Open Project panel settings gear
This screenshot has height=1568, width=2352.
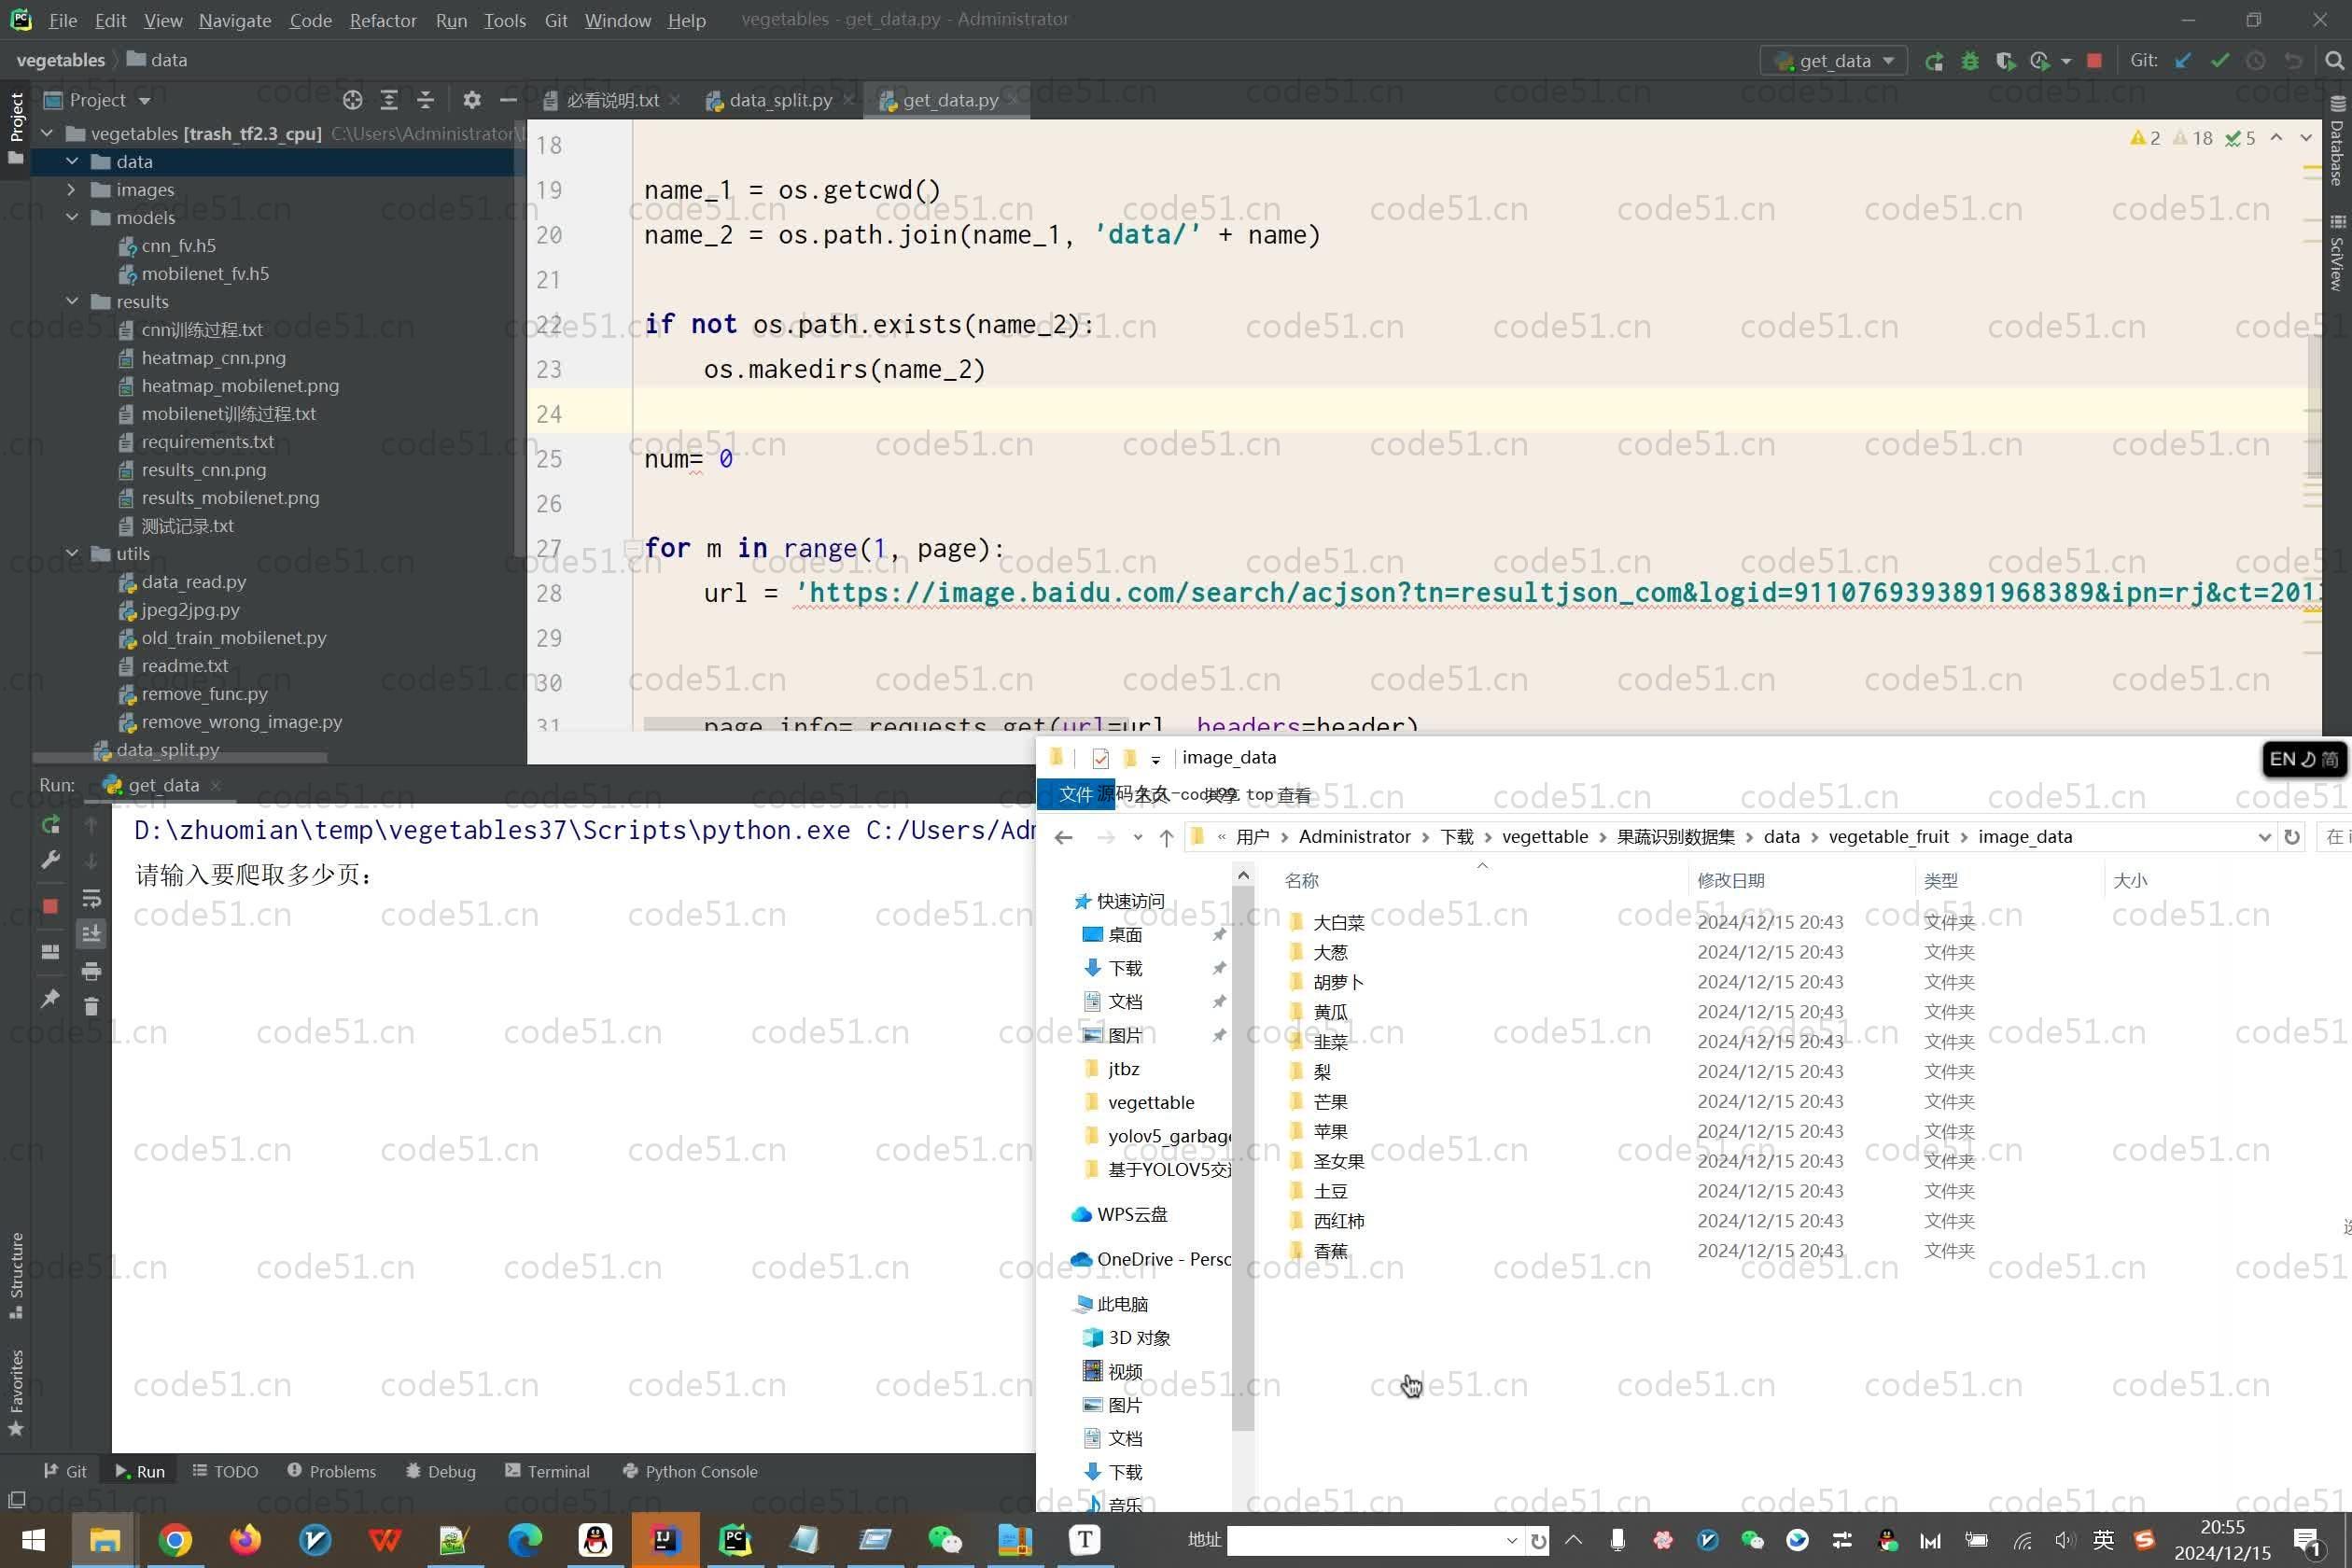(472, 100)
